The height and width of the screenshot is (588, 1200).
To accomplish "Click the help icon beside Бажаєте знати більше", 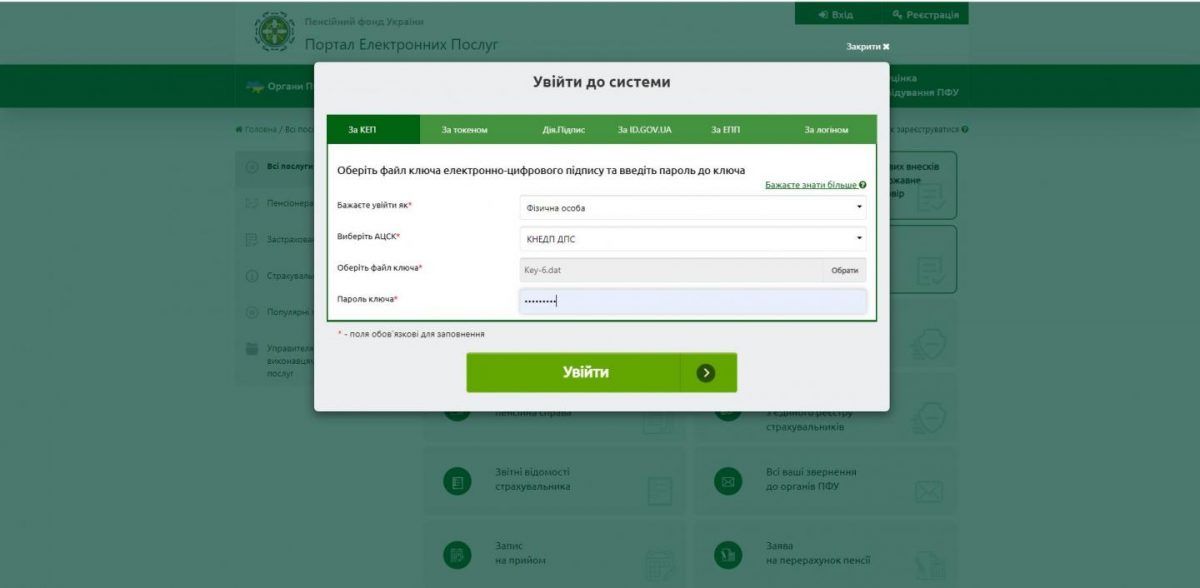I will pyautogui.click(x=862, y=185).
